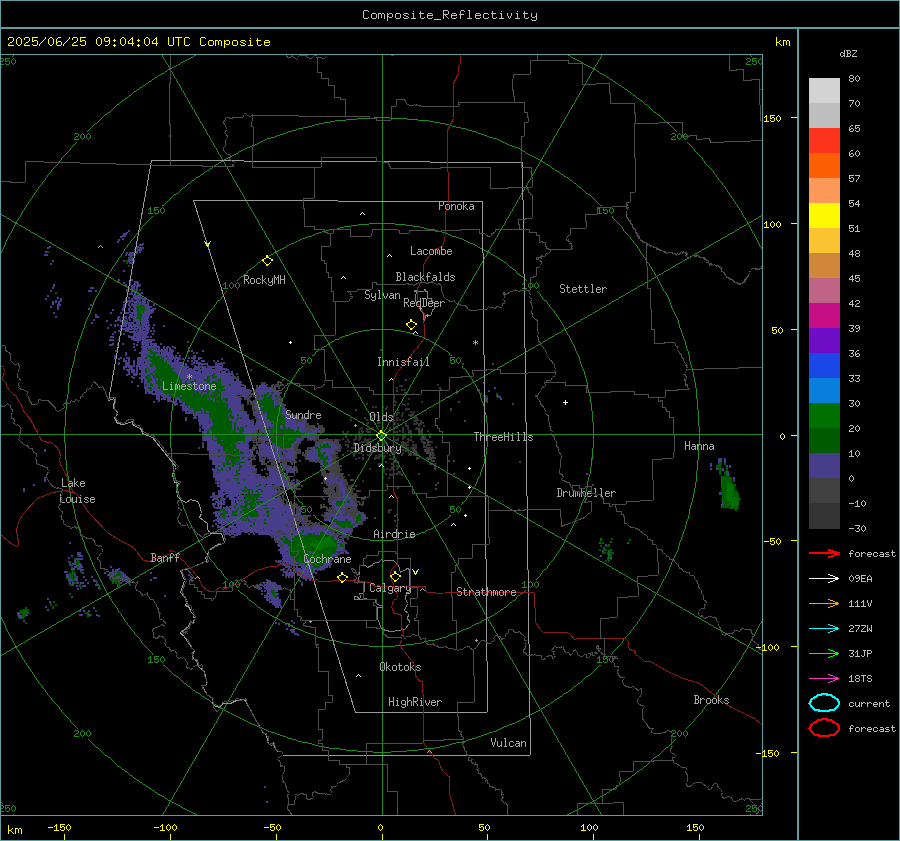Click the Banff label
The width and height of the screenshot is (900, 841).
[165, 558]
